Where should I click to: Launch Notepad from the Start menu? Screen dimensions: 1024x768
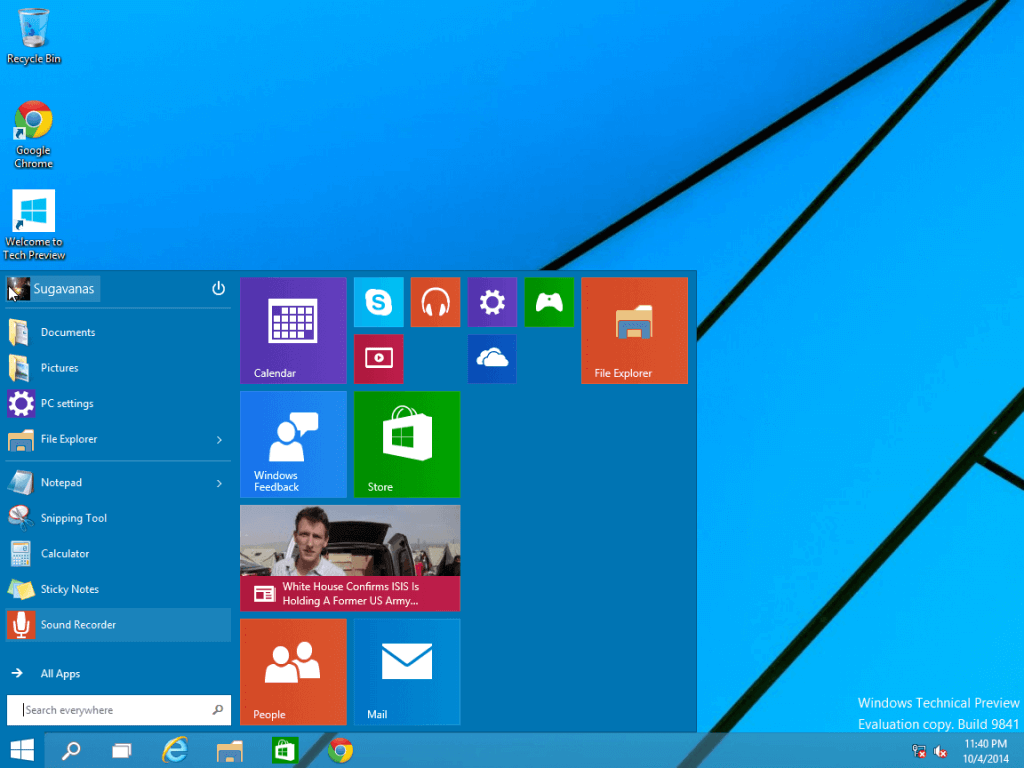(108, 483)
